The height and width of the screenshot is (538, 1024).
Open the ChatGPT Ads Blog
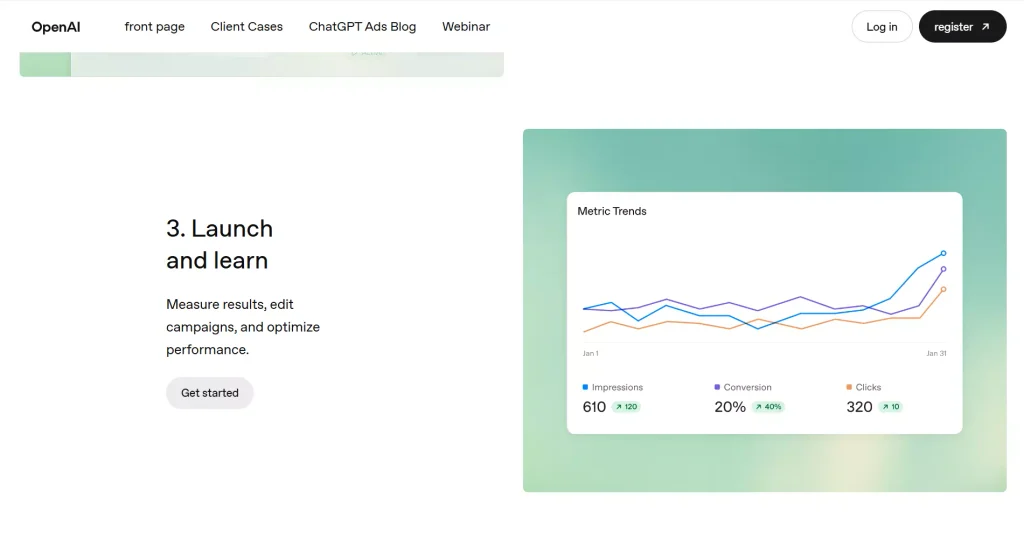point(362,27)
